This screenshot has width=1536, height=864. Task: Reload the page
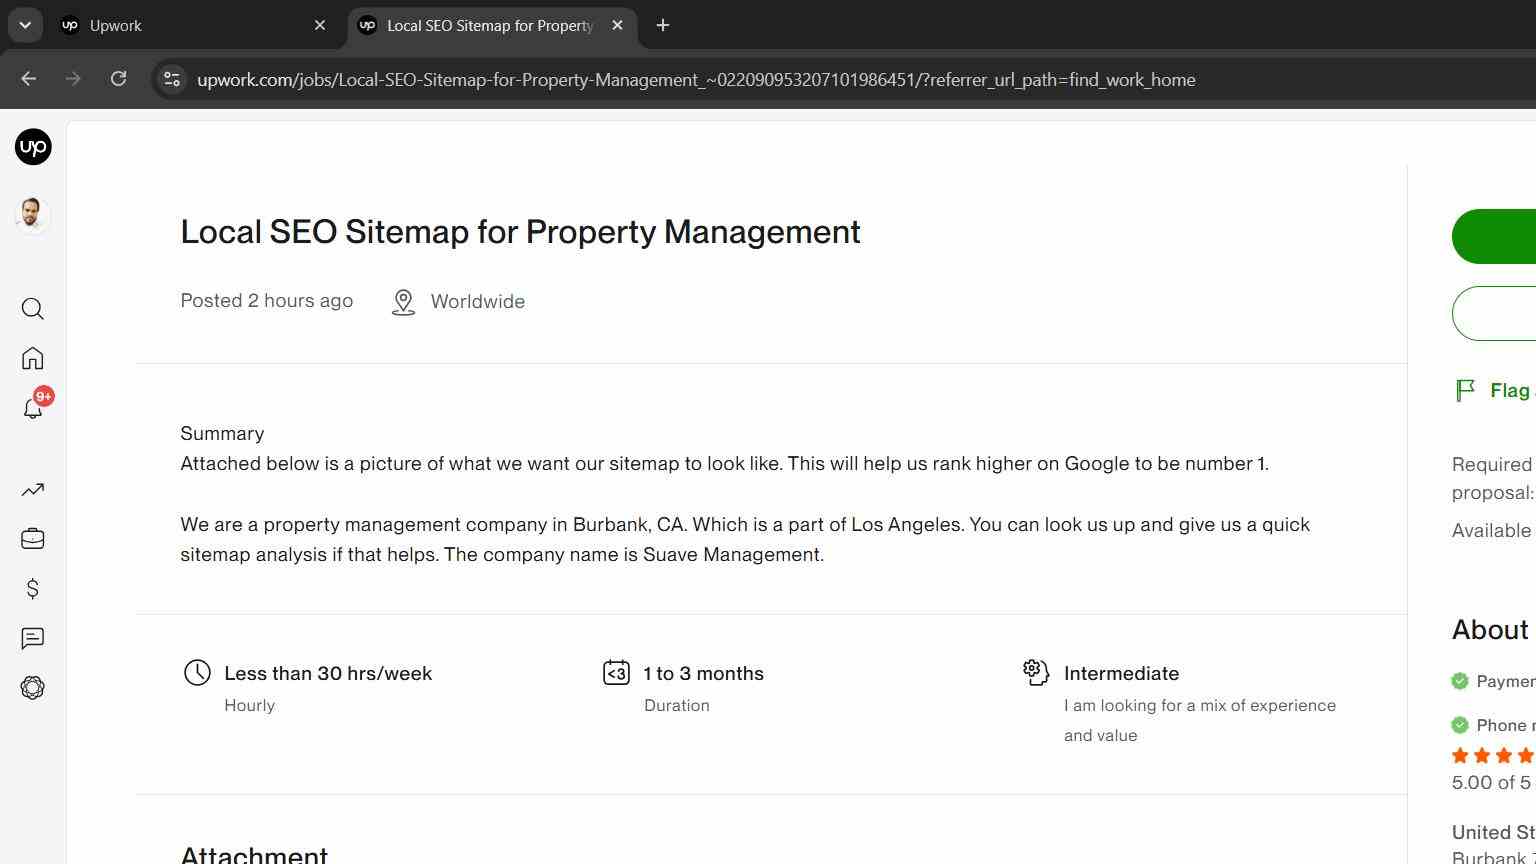[x=118, y=79]
